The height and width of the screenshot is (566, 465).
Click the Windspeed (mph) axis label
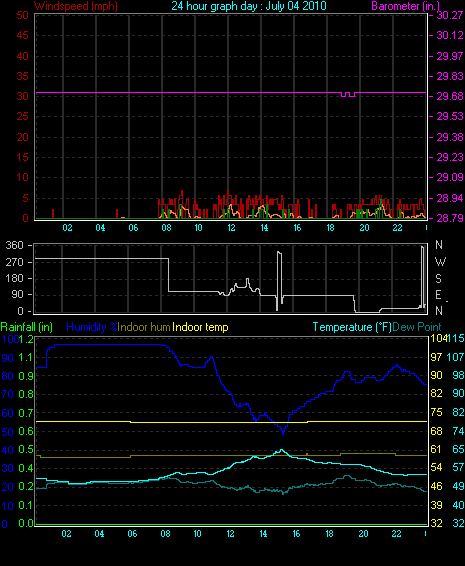pyautogui.click(x=76, y=6)
